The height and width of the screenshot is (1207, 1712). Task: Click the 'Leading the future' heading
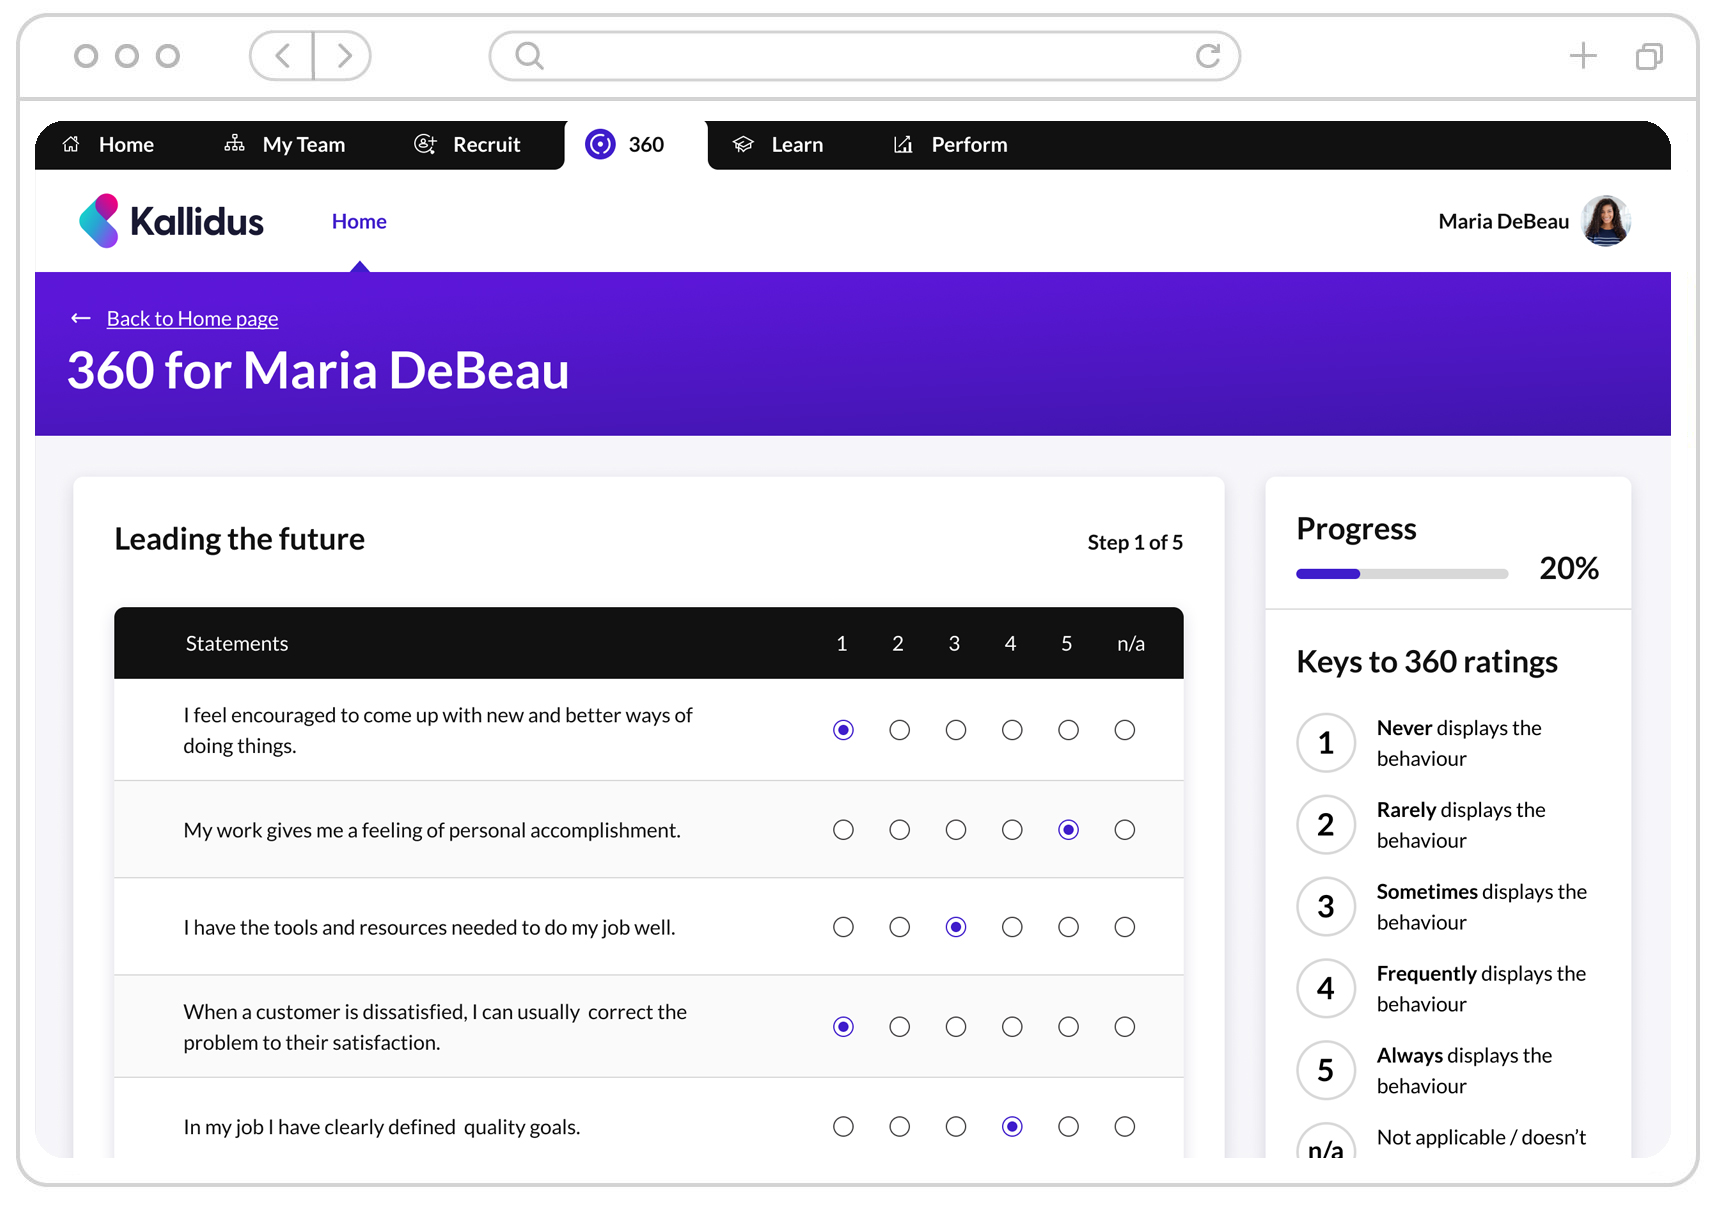click(x=240, y=539)
